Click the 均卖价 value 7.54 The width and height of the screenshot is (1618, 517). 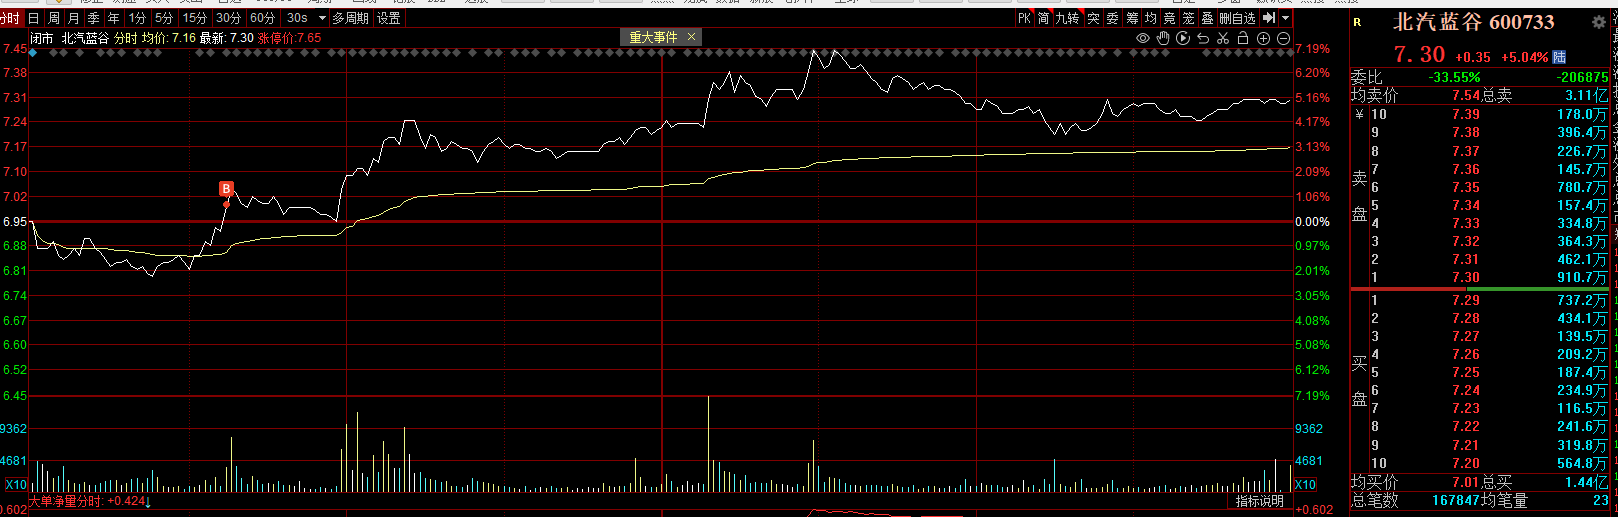click(1466, 95)
